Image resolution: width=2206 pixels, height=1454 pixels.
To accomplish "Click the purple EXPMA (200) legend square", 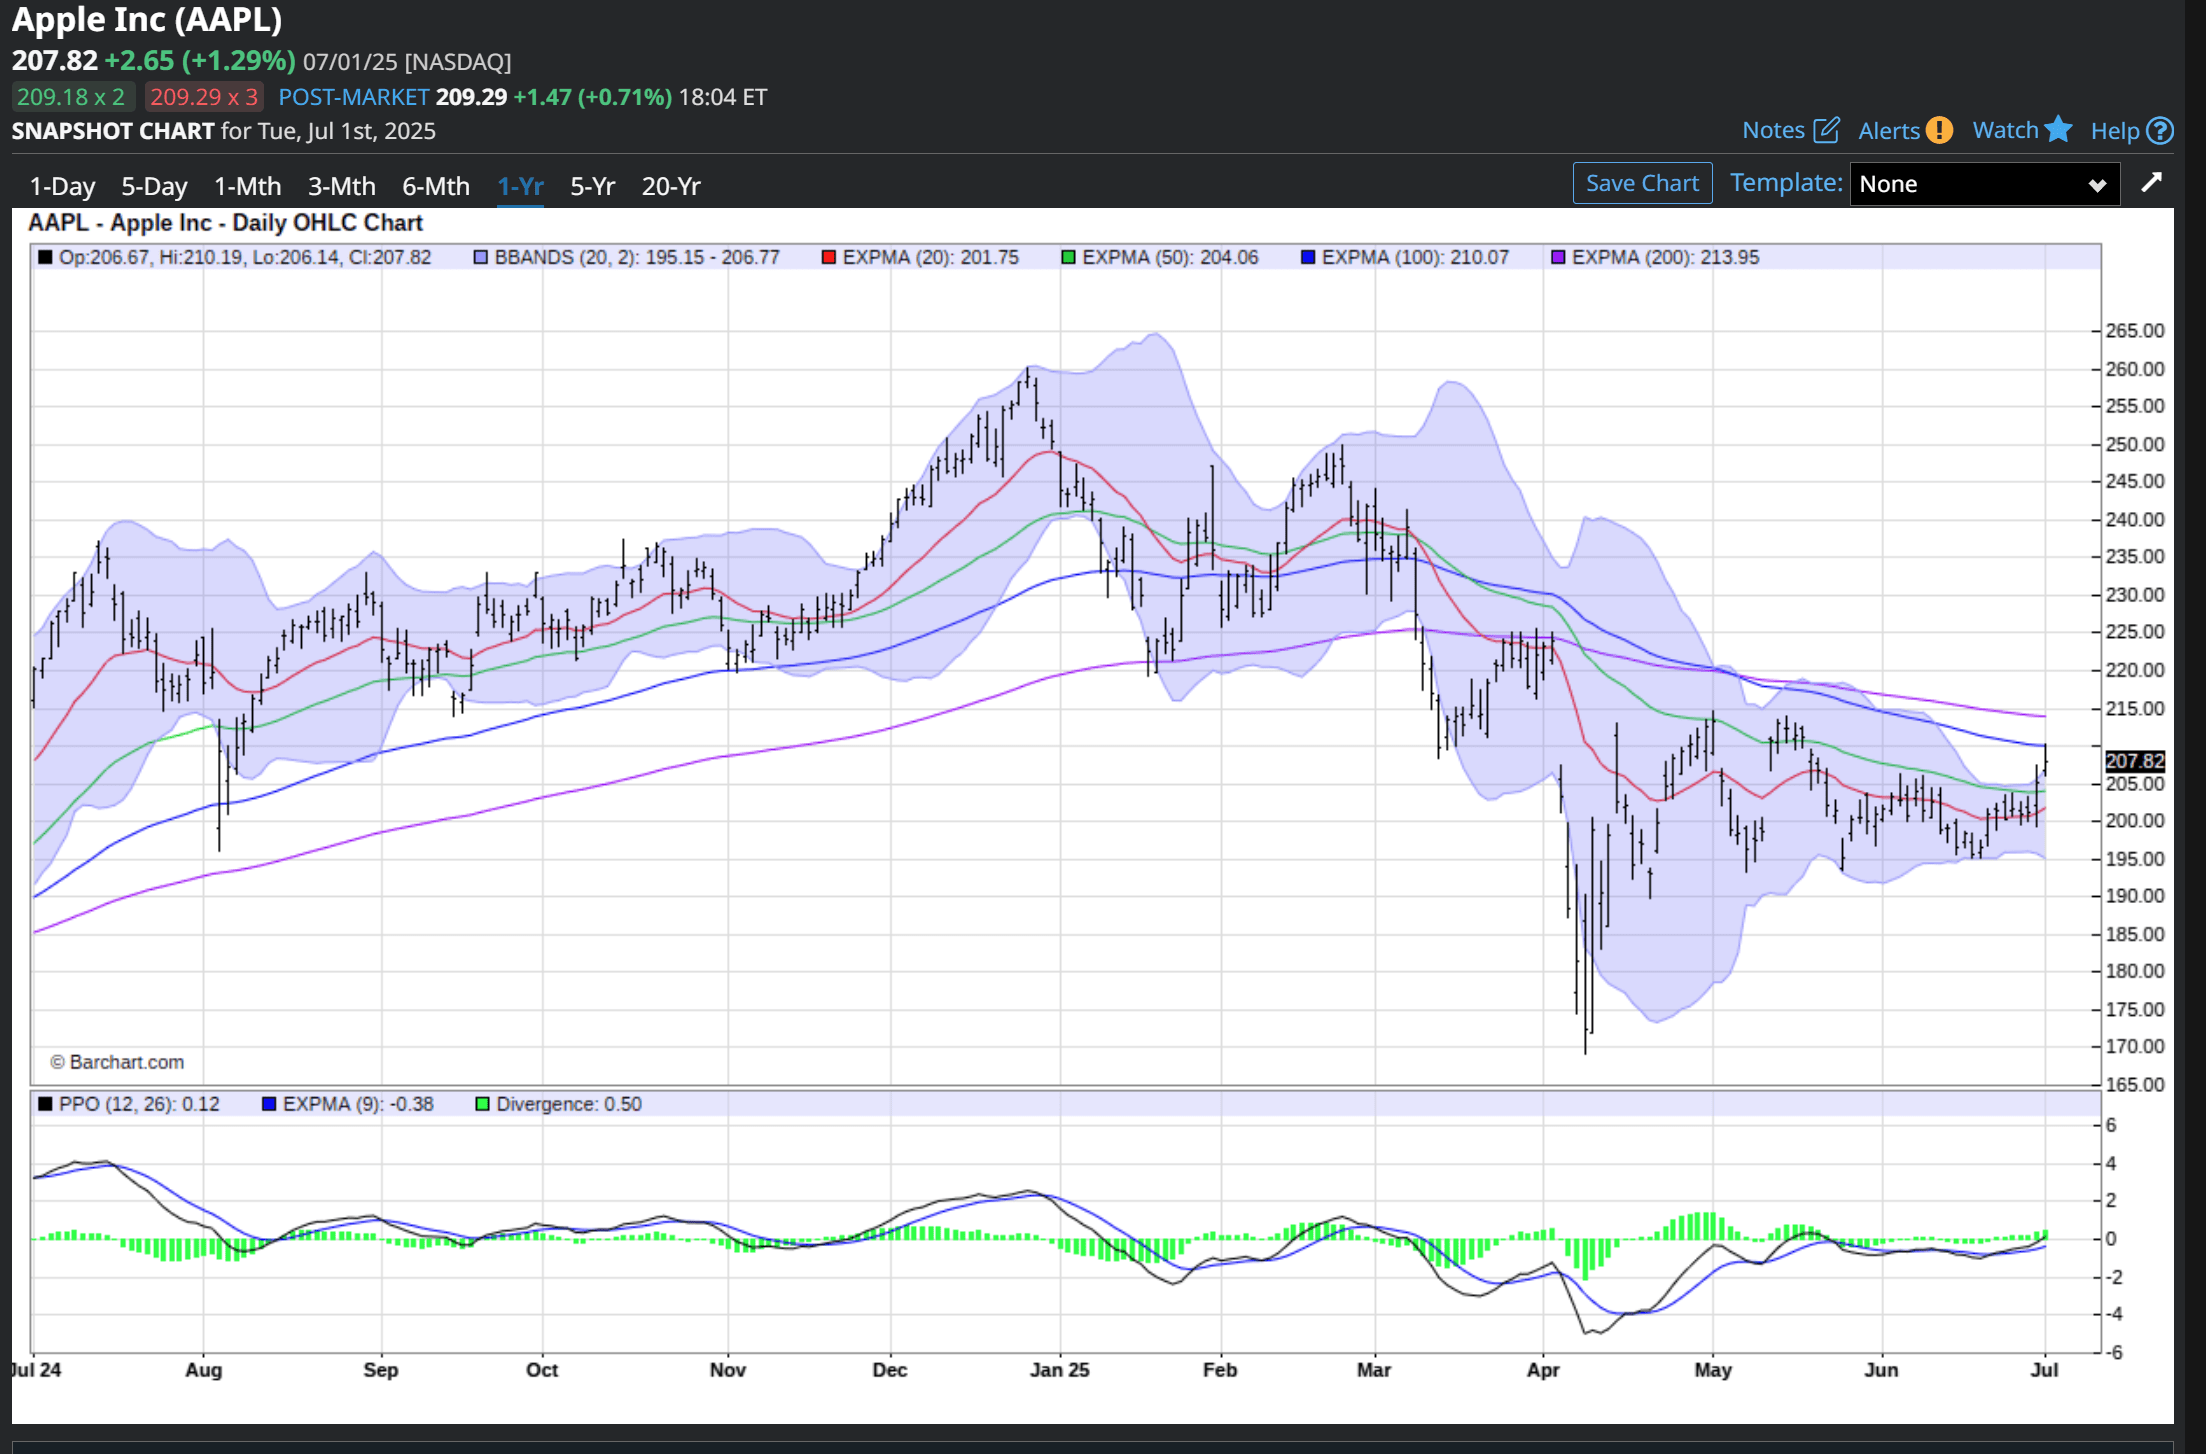I will tap(1557, 258).
